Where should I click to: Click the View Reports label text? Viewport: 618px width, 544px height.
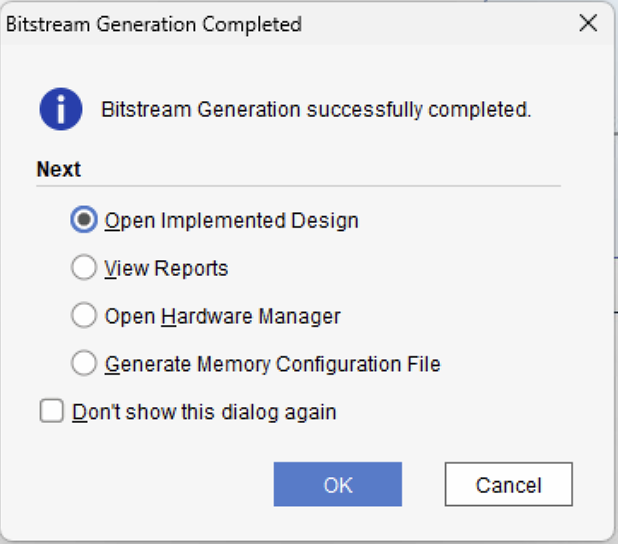tap(166, 268)
